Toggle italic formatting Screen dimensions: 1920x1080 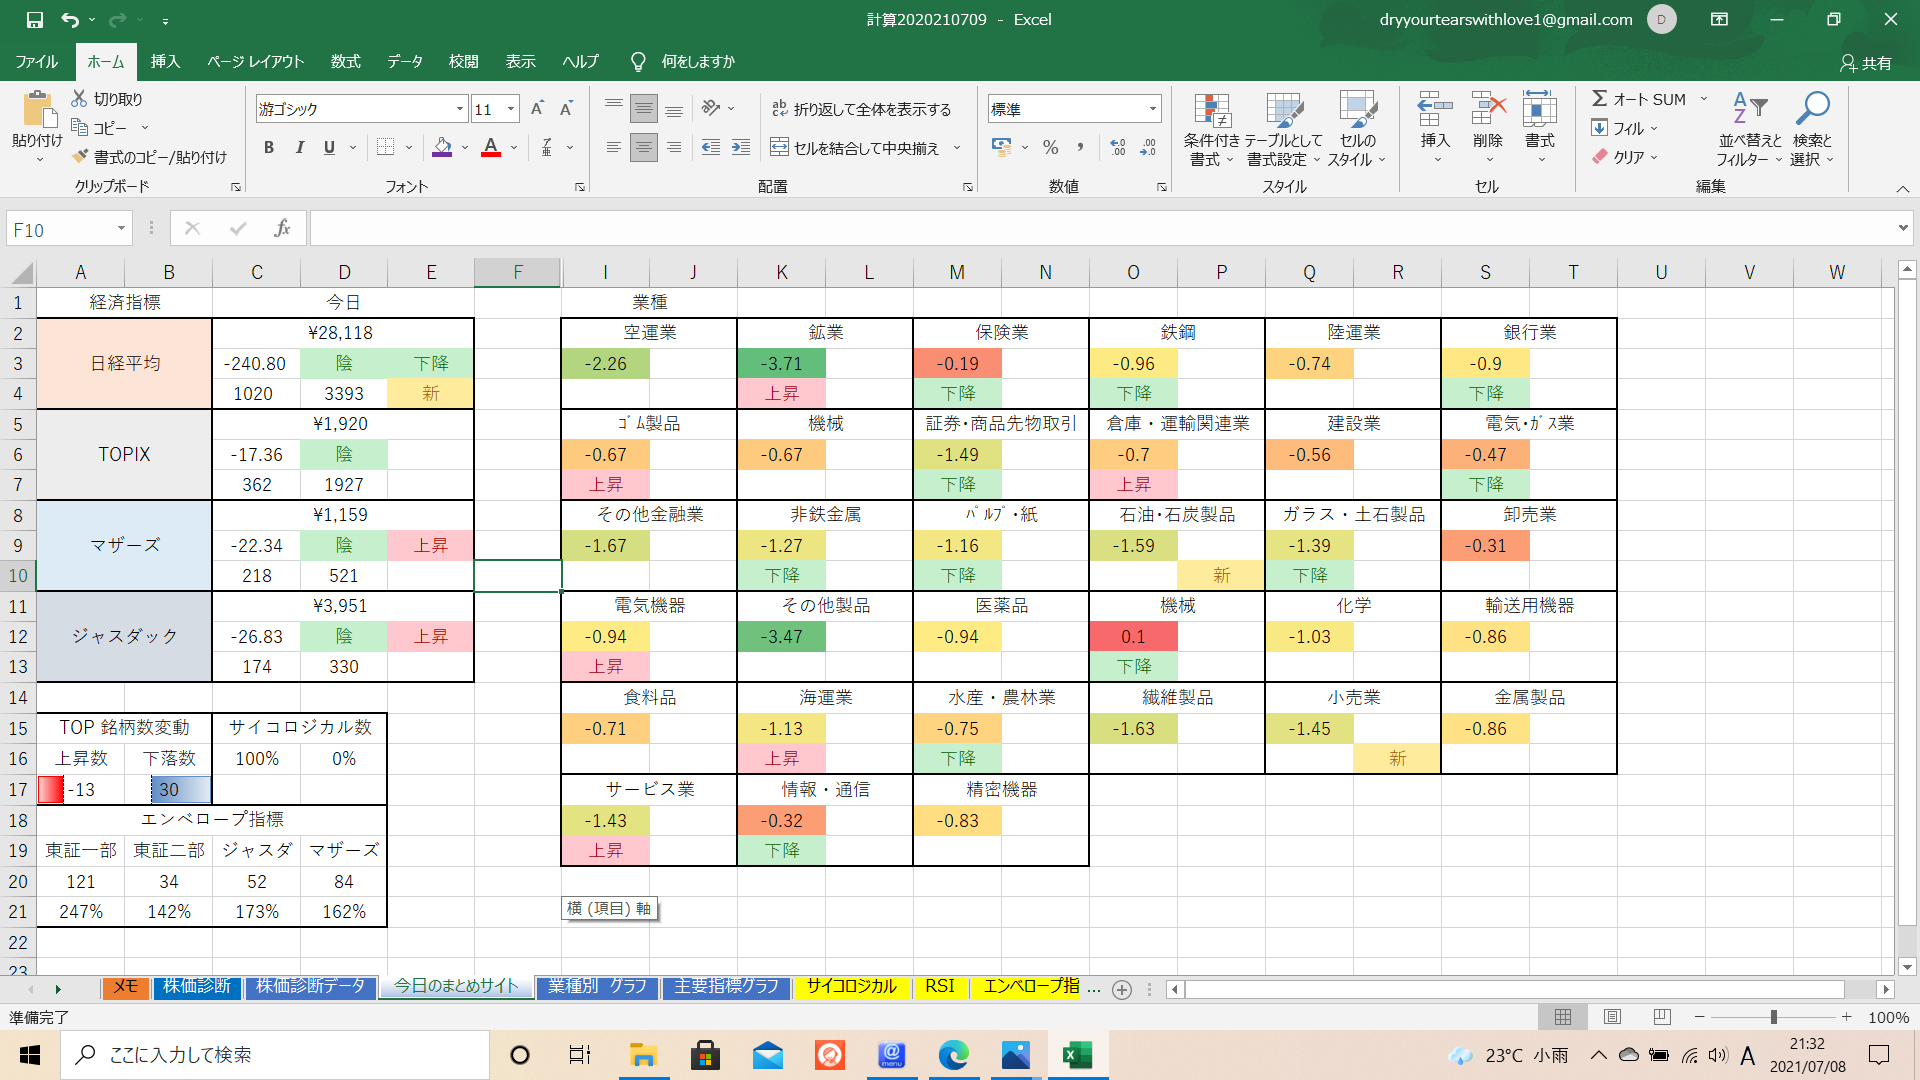pyautogui.click(x=299, y=148)
